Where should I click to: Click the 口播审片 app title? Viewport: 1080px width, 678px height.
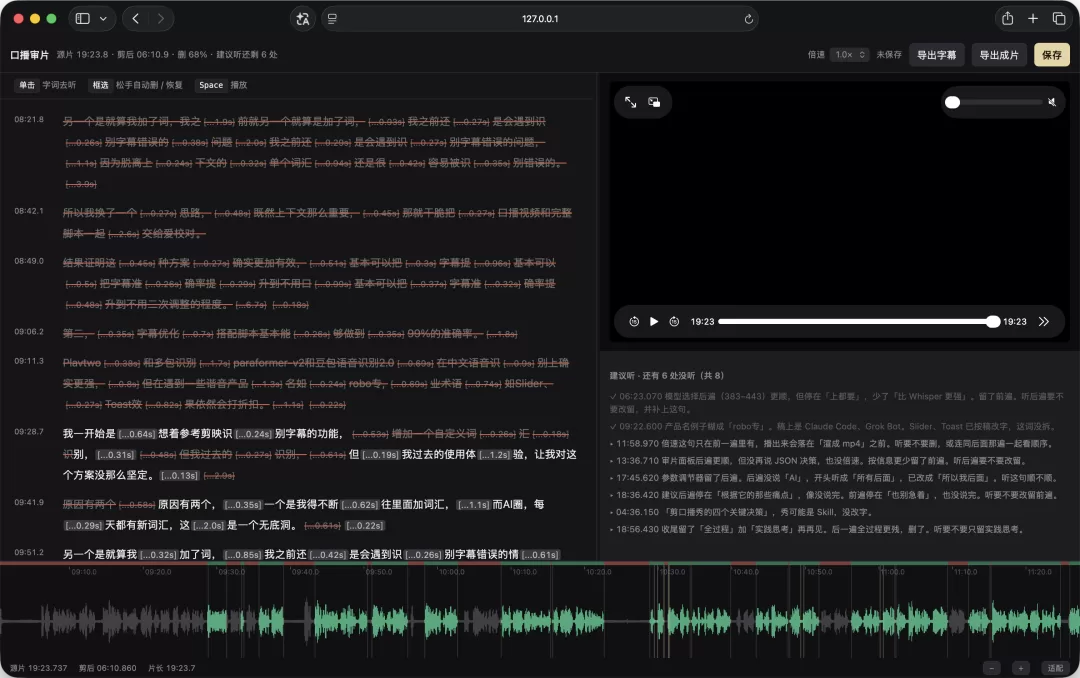pos(30,54)
